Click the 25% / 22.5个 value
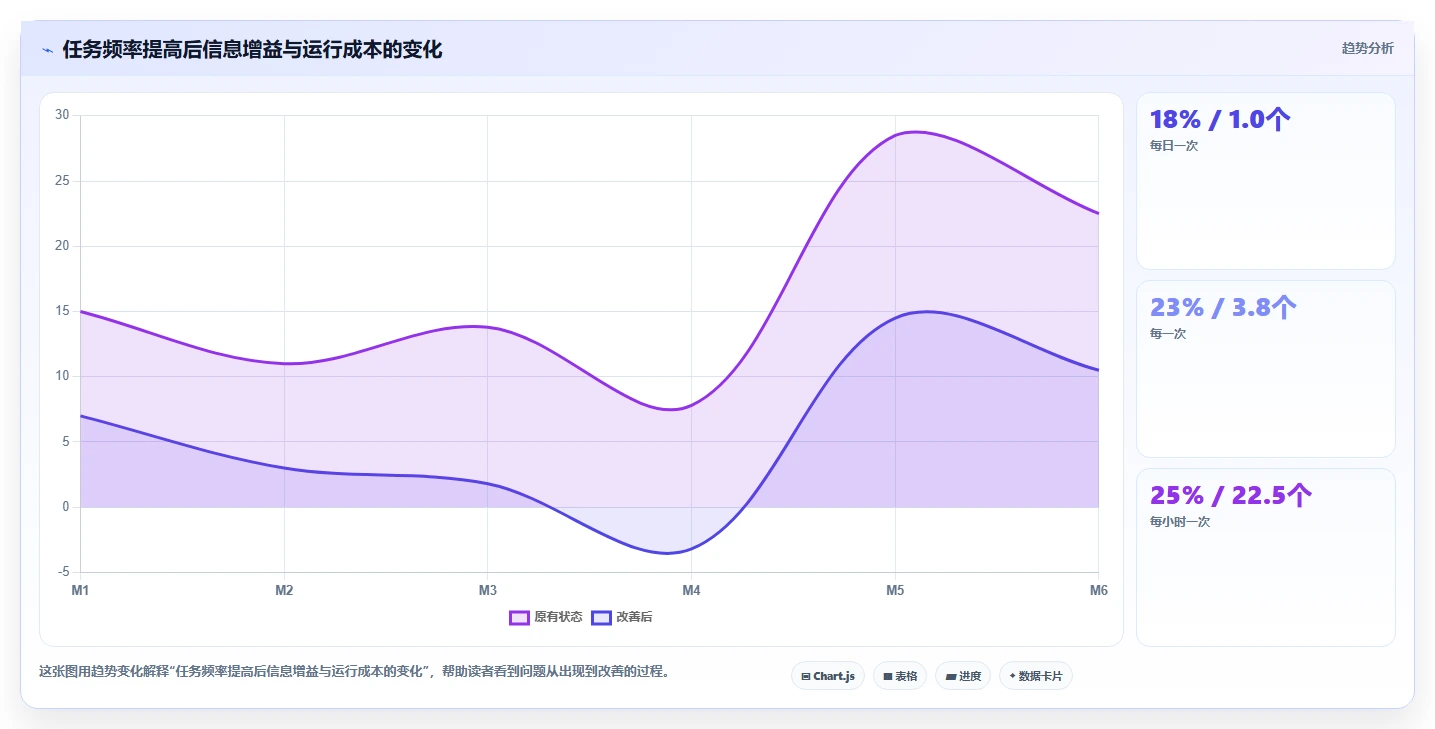Image resolution: width=1435 pixels, height=729 pixels. 1231,495
